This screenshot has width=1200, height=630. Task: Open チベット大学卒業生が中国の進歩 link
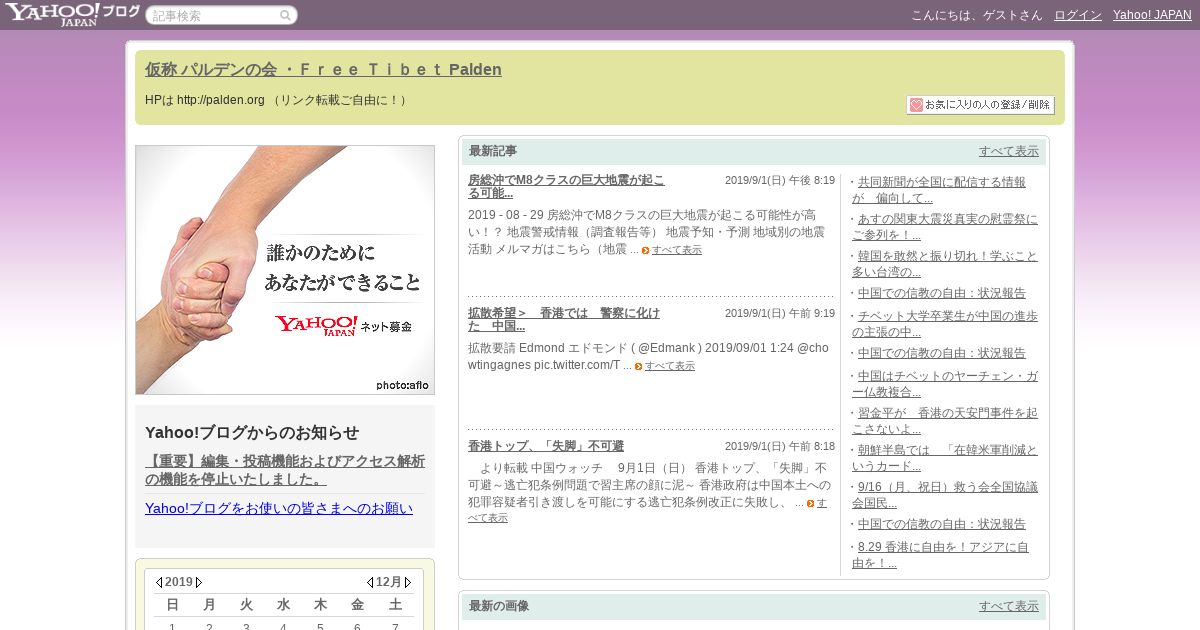(946, 324)
